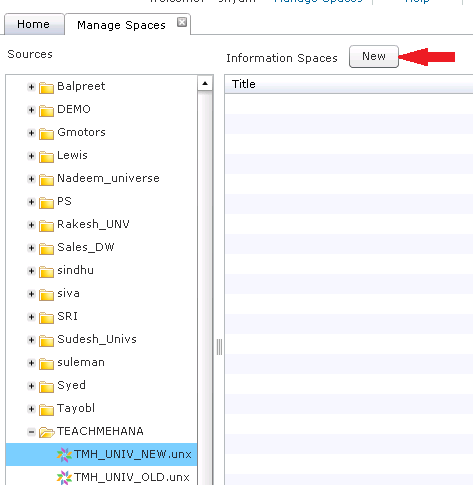Viewport: 473px width, 485px height.
Task: Click the TMH_UNIV_NEW.unx universe icon
Action: pos(64,455)
